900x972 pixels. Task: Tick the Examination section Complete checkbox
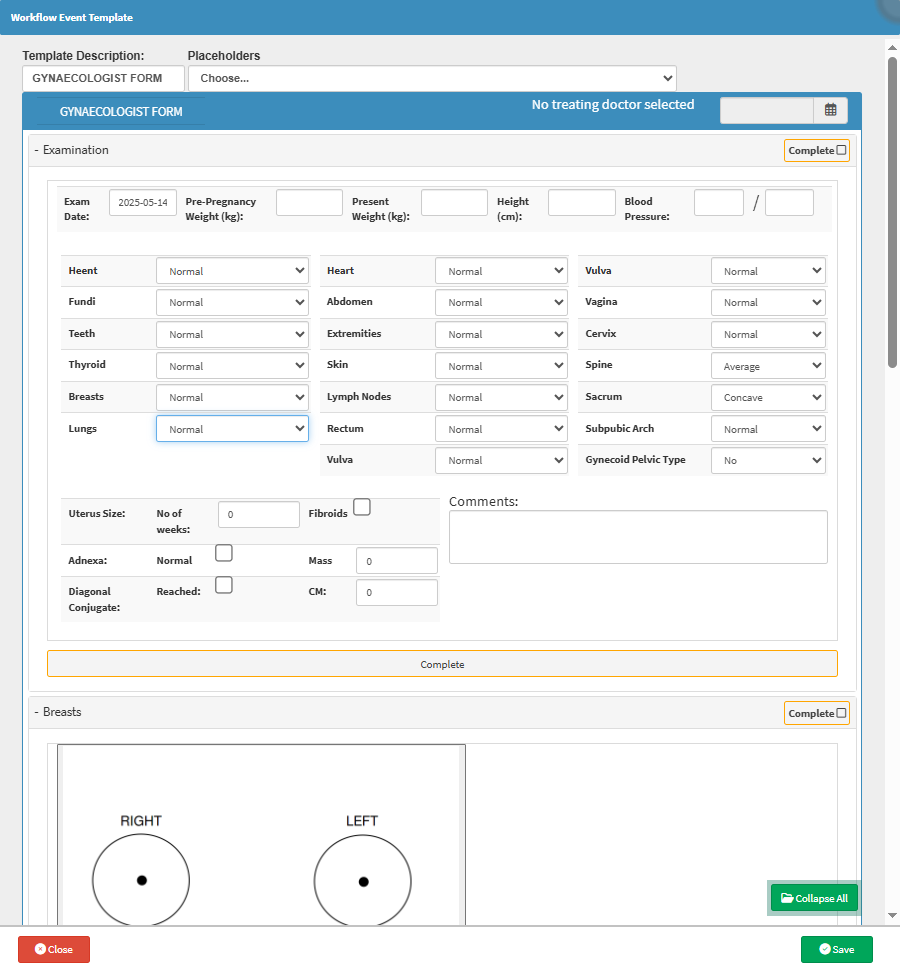[841, 150]
